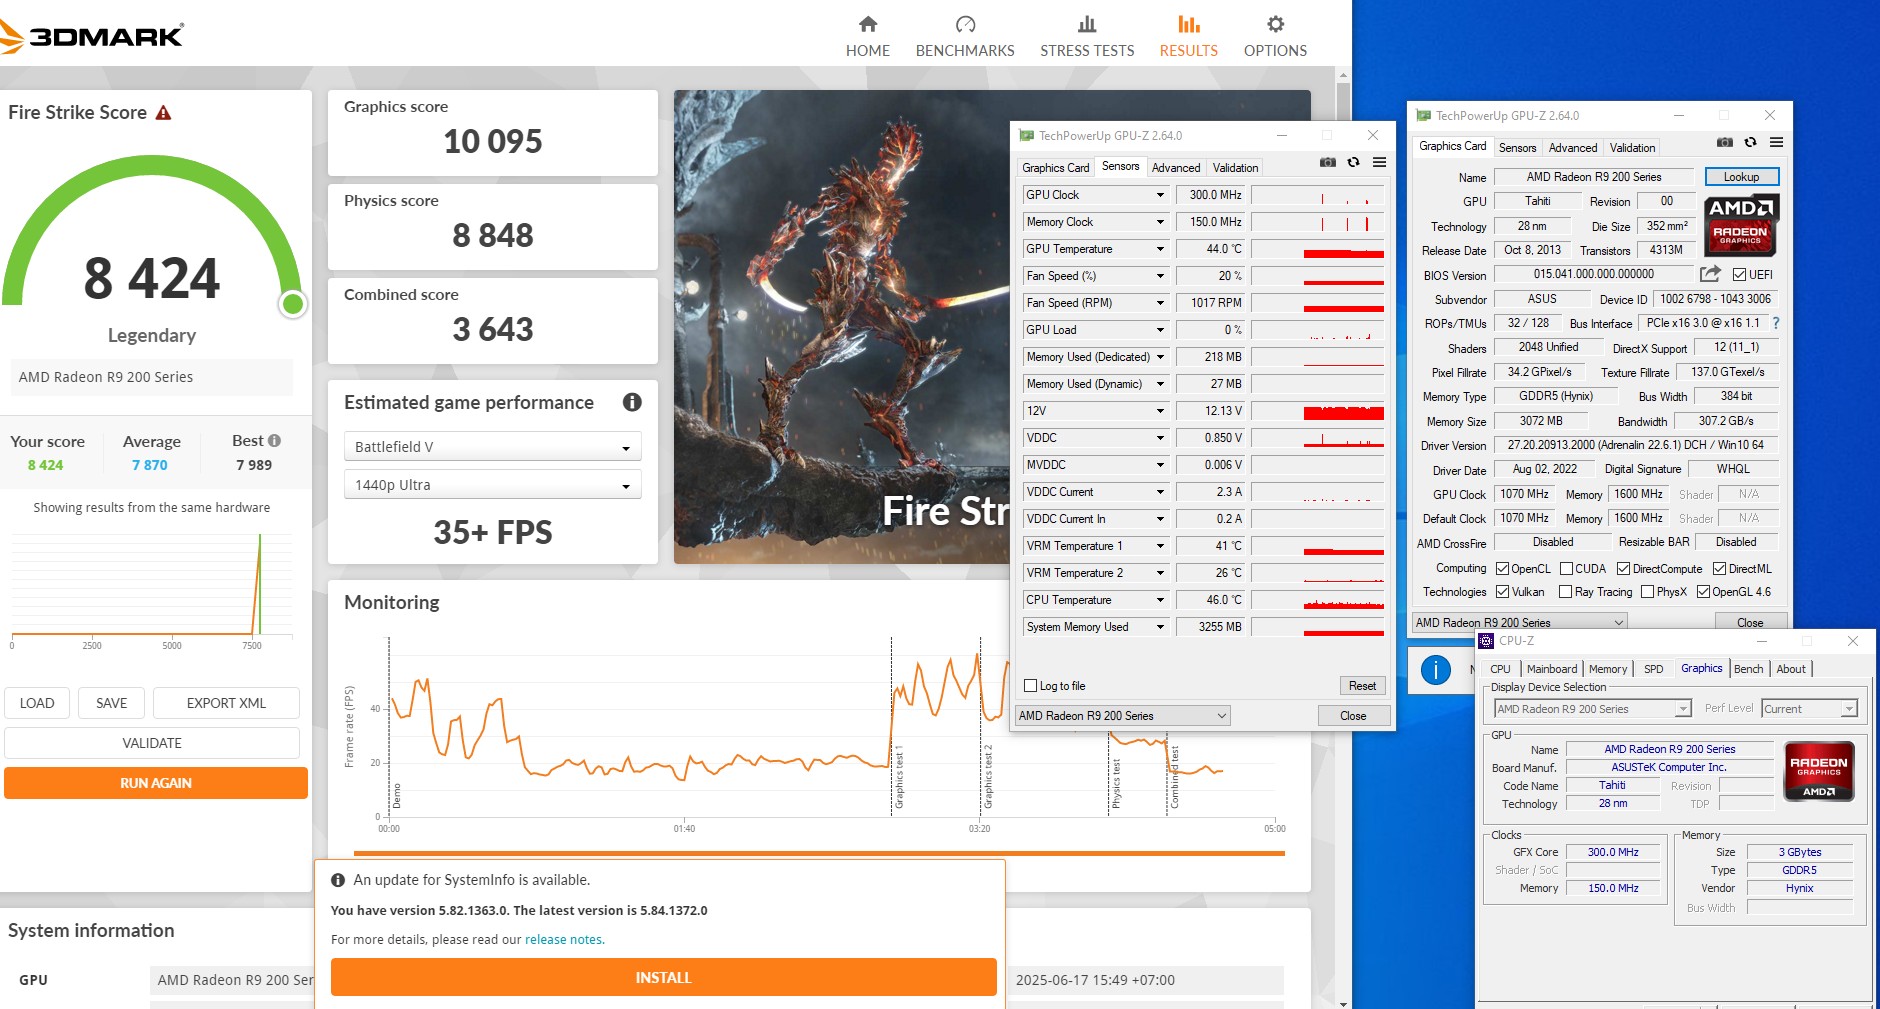1880x1009 pixels.
Task: Open the Options gear icon
Action: click(1275, 25)
